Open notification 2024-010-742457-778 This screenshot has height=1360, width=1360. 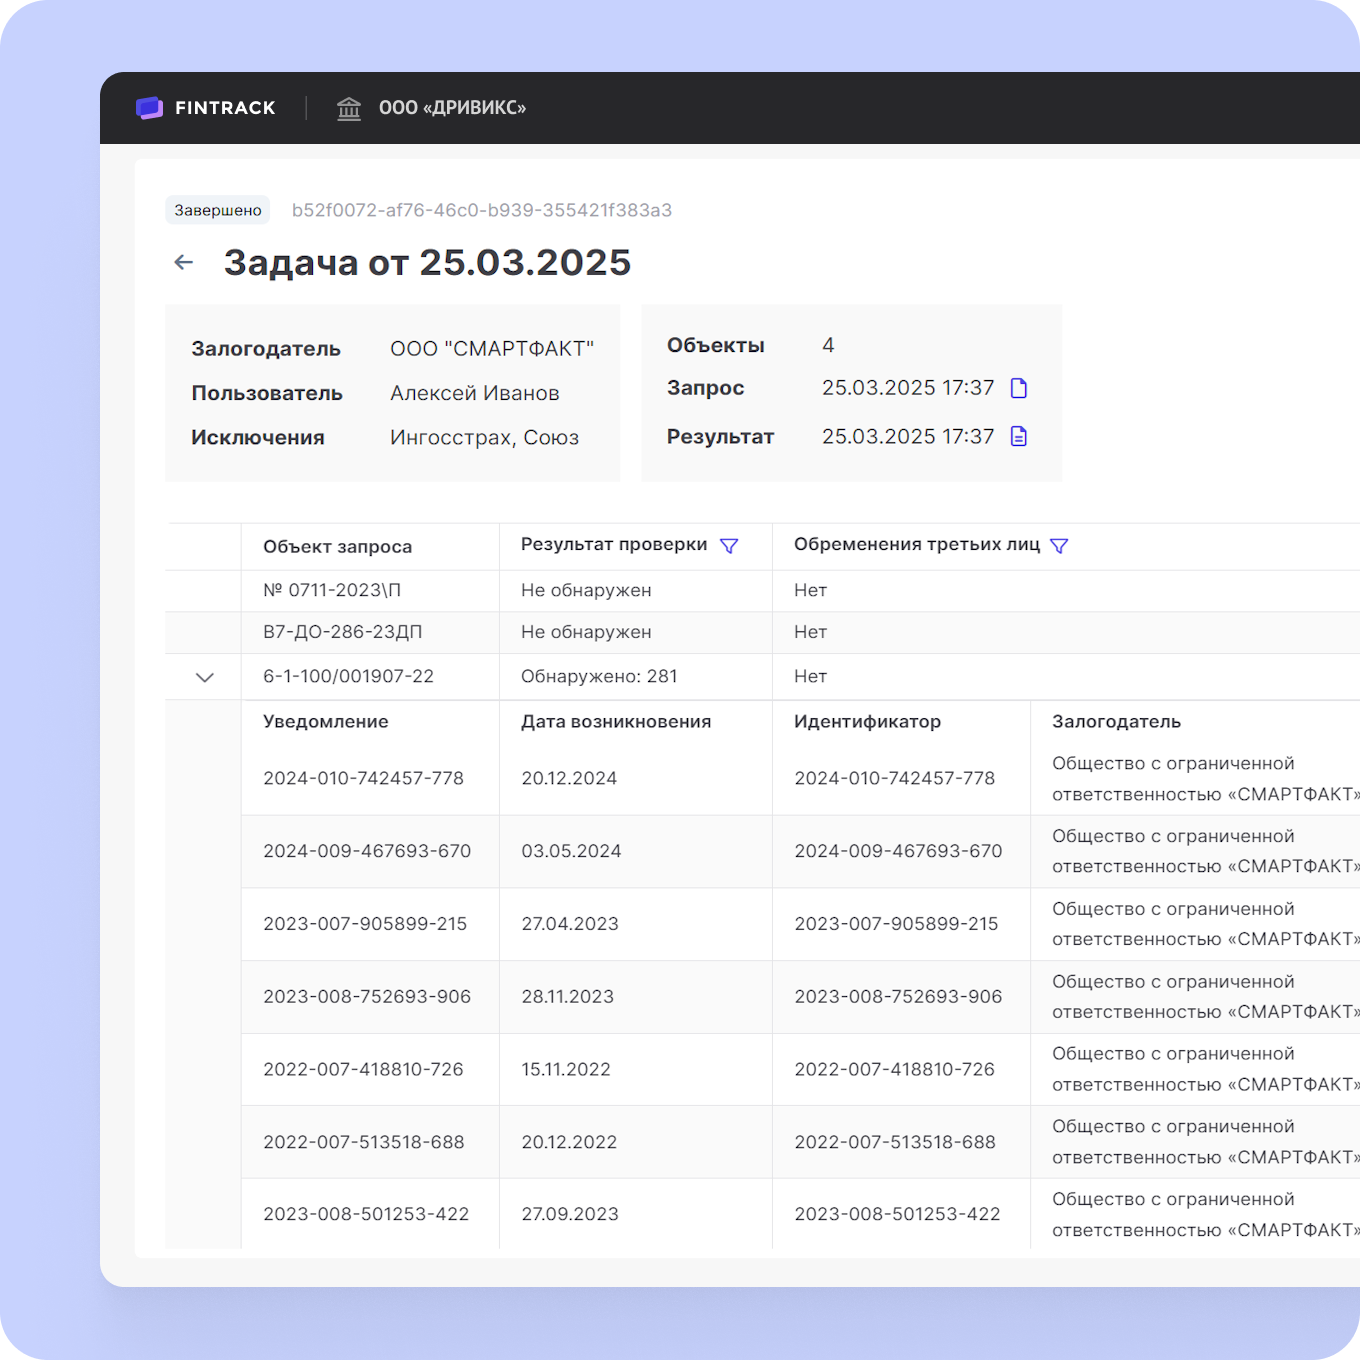tap(363, 778)
